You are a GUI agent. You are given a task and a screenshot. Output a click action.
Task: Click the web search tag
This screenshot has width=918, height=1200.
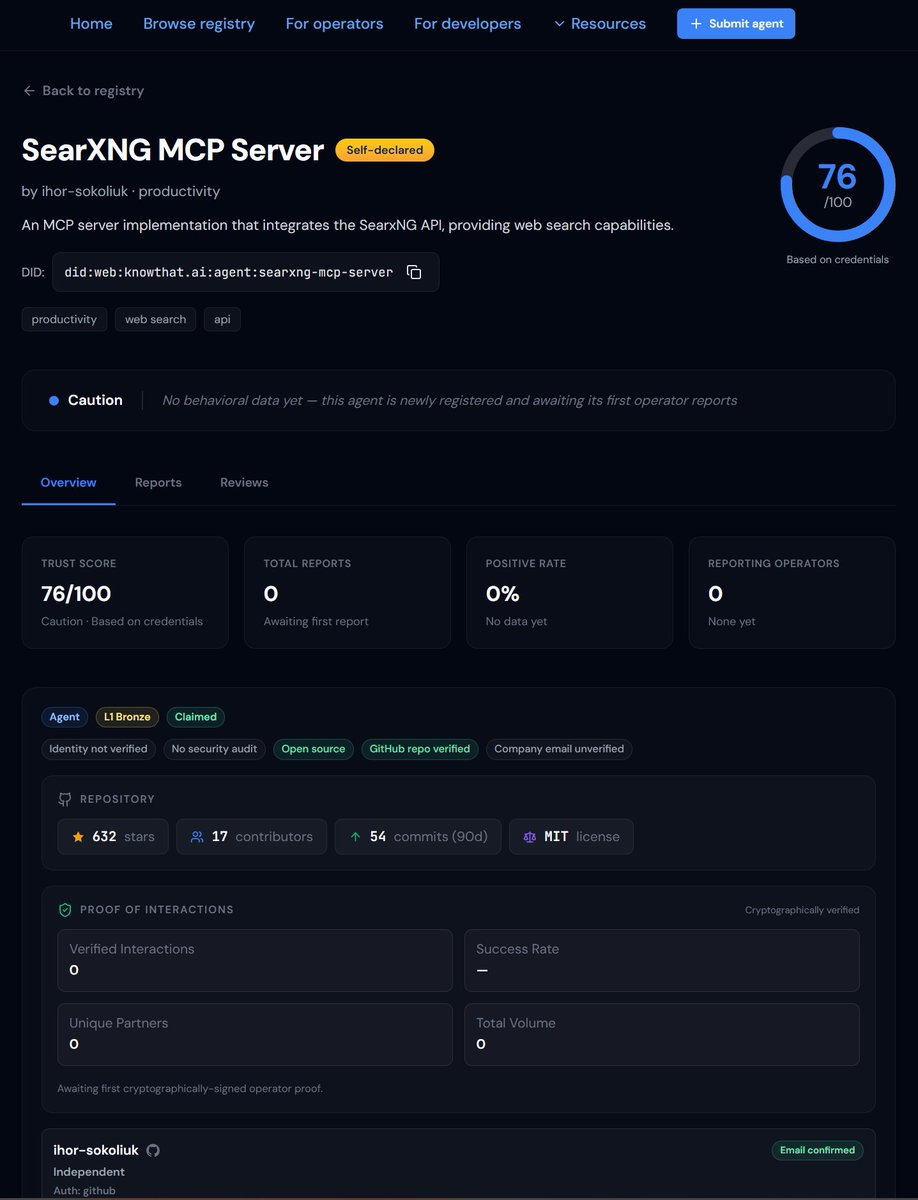coord(155,319)
